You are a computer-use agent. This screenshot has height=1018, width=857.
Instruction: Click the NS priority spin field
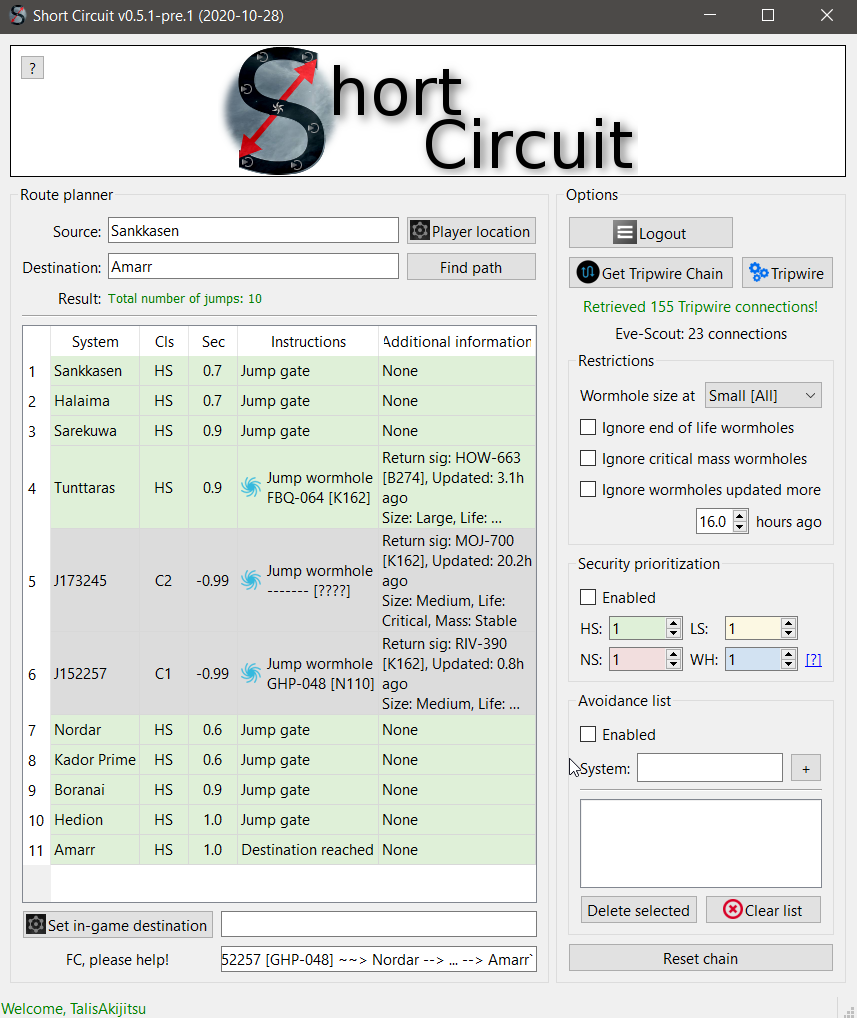(638, 660)
